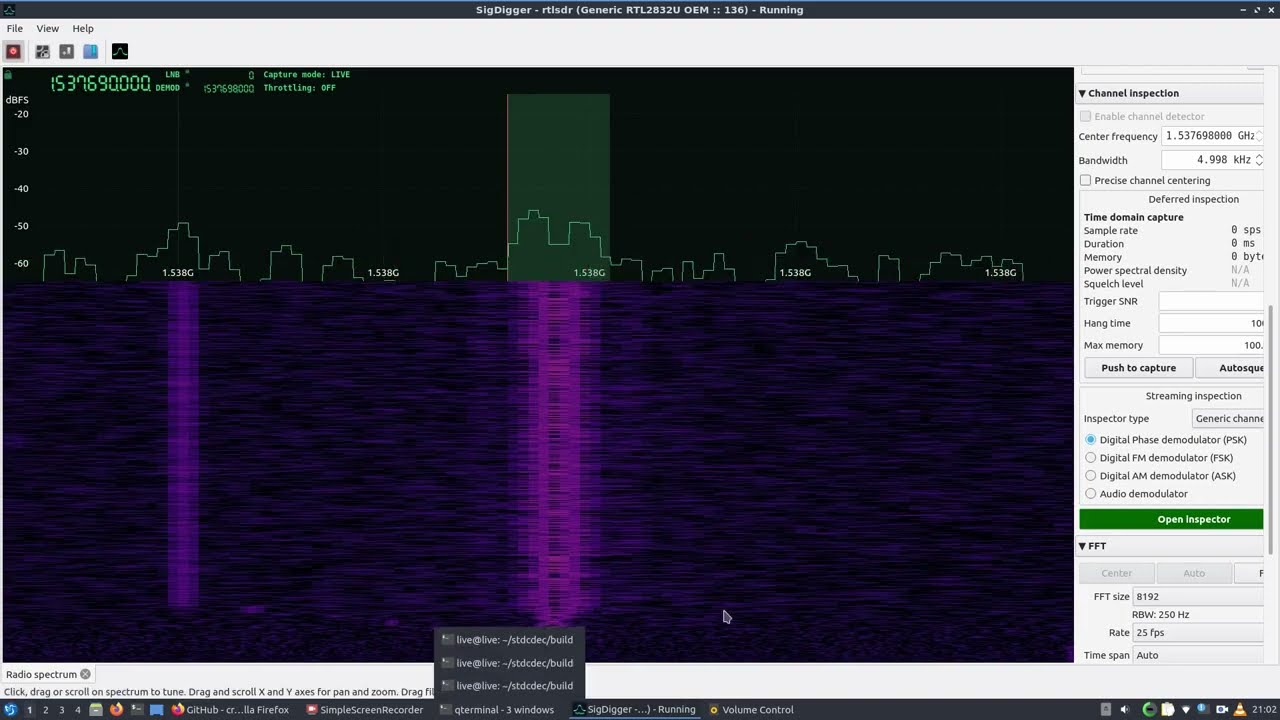The image size is (1280, 720).
Task: Toggle Enable channel detector checkbox
Action: [1085, 116]
